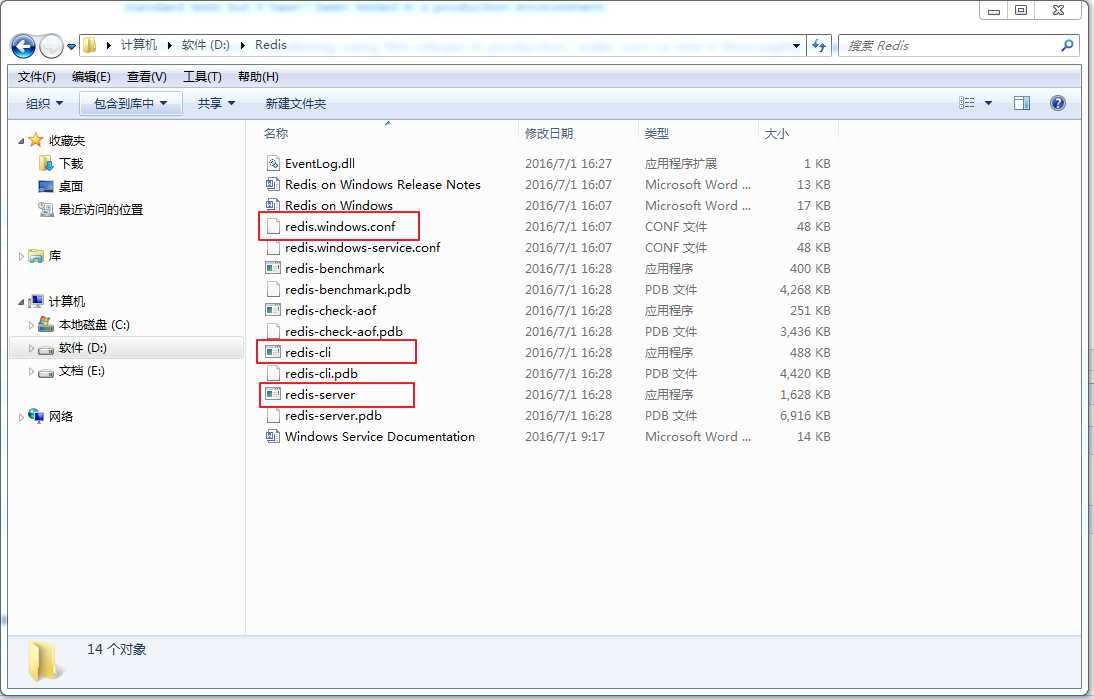The width and height of the screenshot is (1094, 699).
Task: Click the 应用程序扩展 type cell
Action: (680, 163)
